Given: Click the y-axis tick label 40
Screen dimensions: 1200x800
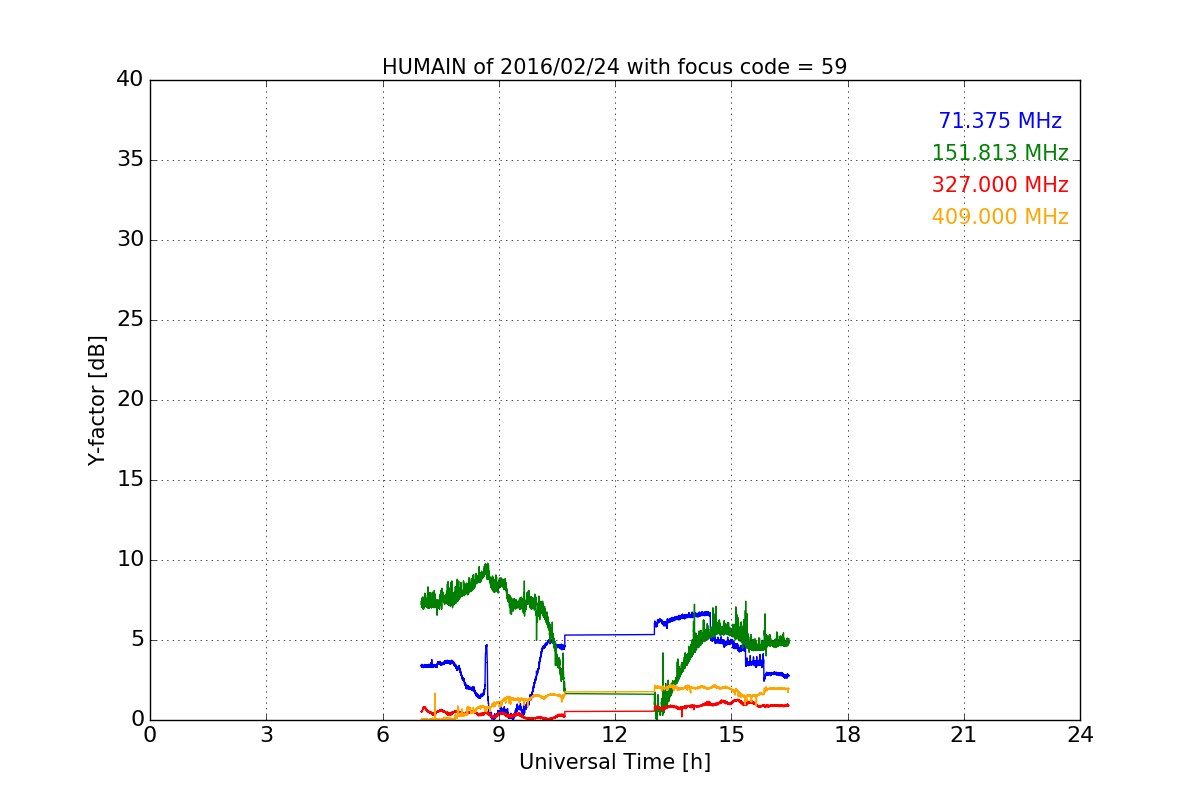Looking at the screenshot, I should point(130,80).
